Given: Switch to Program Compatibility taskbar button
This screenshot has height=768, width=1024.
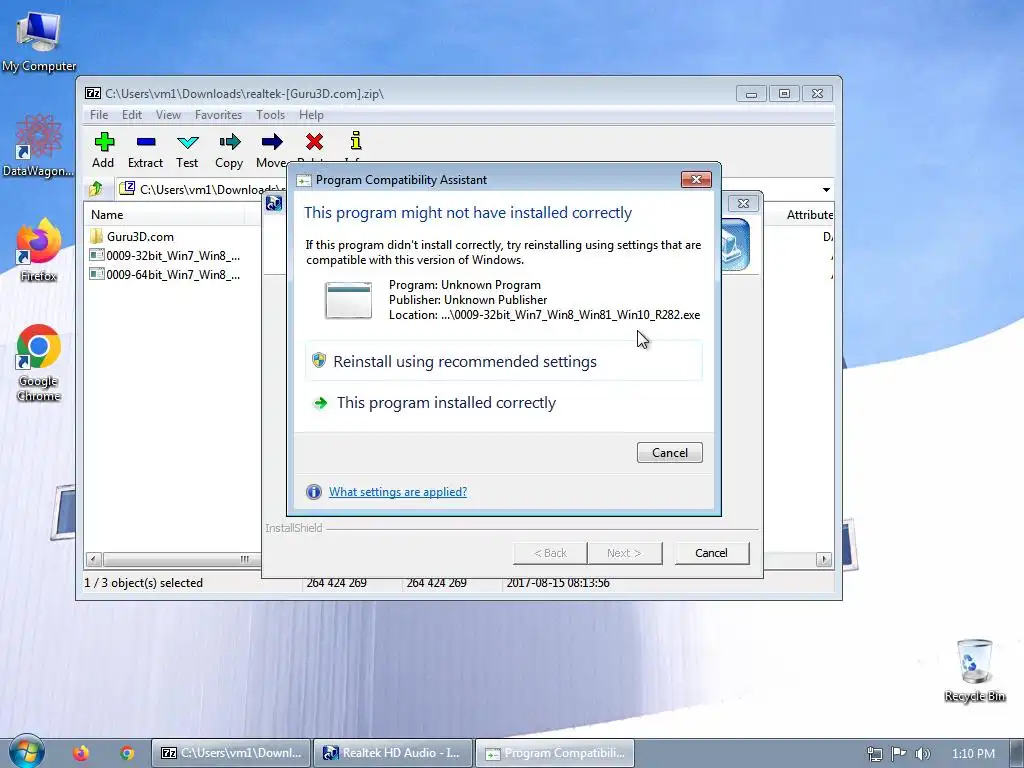Looking at the screenshot, I should click(554, 753).
